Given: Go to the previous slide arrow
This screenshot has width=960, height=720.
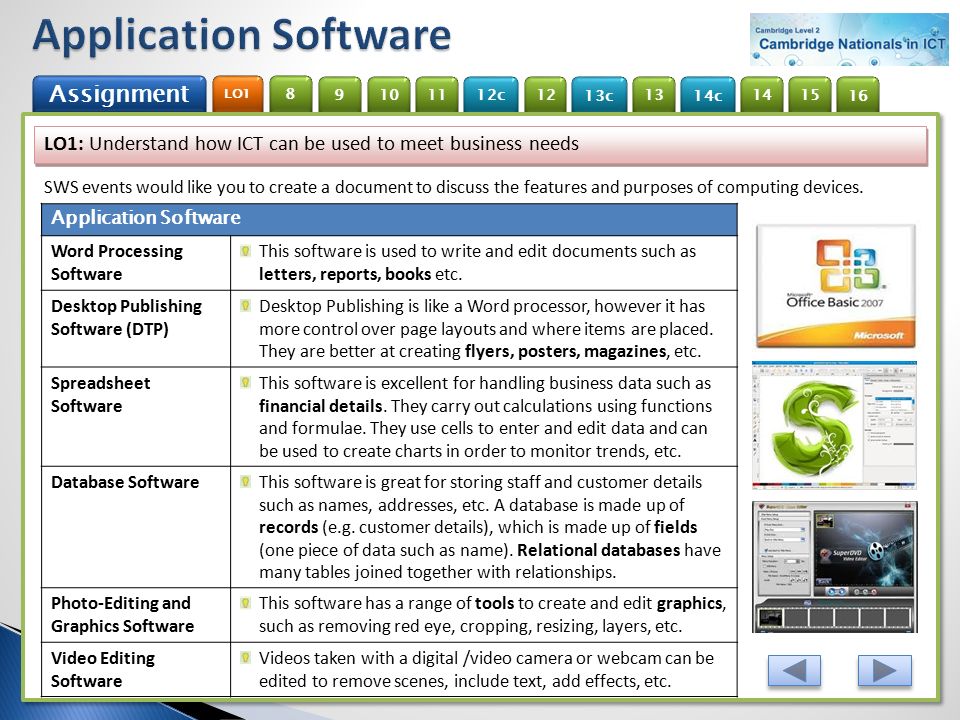Looking at the screenshot, I should click(x=793, y=670).
